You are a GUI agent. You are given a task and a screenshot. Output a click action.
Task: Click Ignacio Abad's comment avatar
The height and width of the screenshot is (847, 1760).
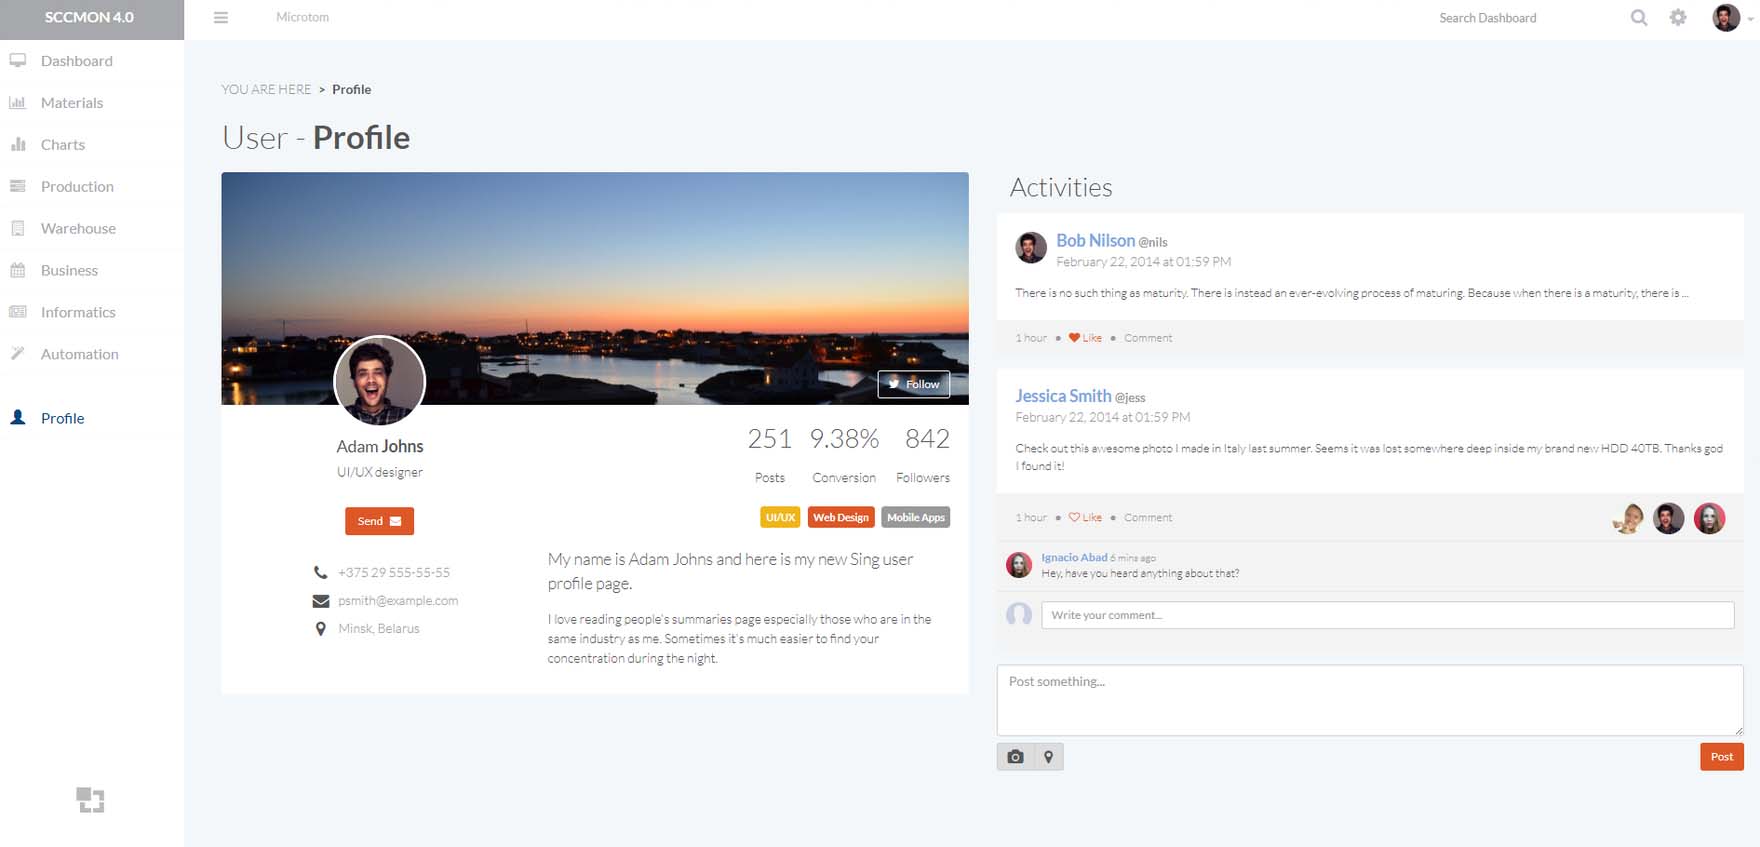1019,565
